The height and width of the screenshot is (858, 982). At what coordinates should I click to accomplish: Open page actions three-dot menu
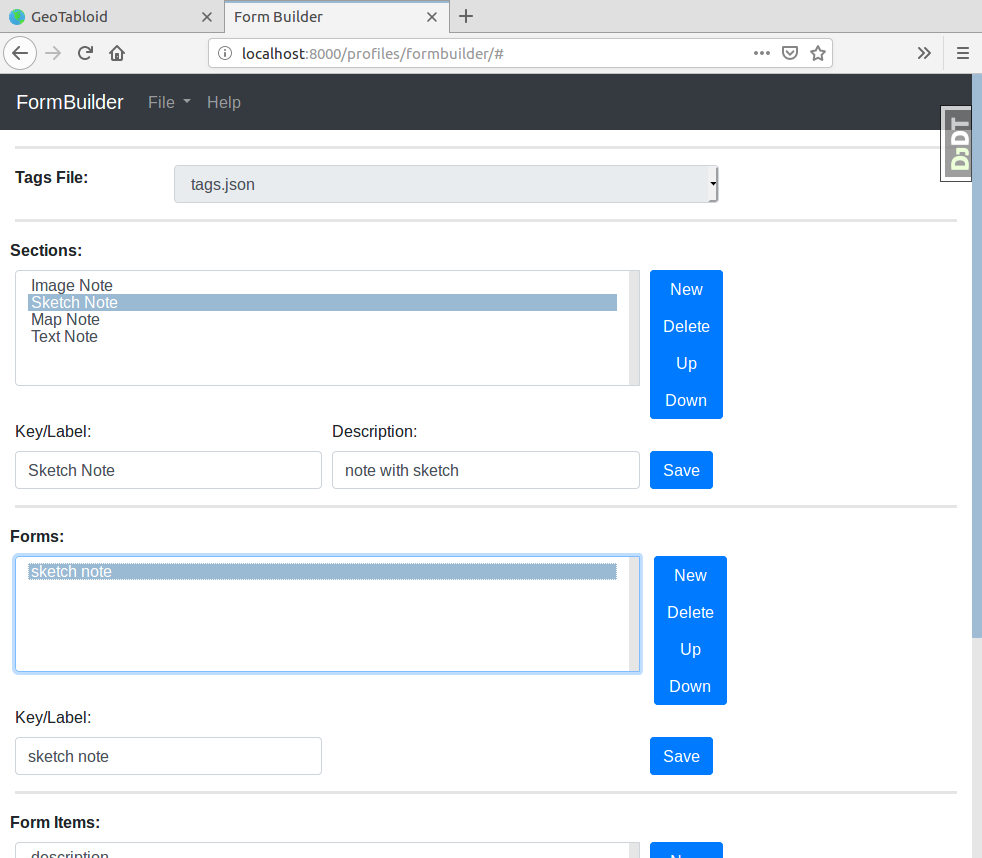pos(762,53)
